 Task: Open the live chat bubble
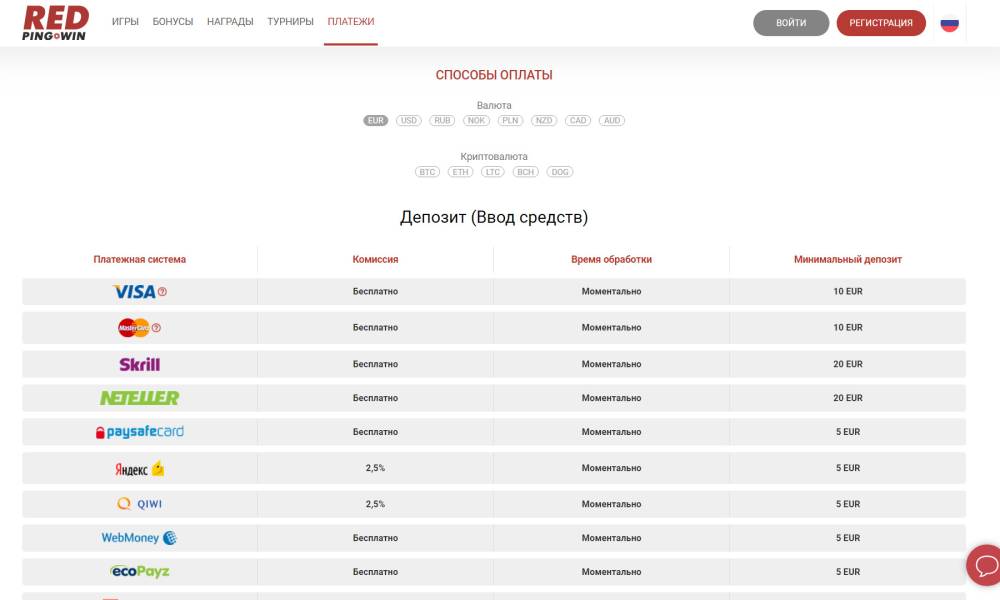pyautogui.click(x=985, y=565)
